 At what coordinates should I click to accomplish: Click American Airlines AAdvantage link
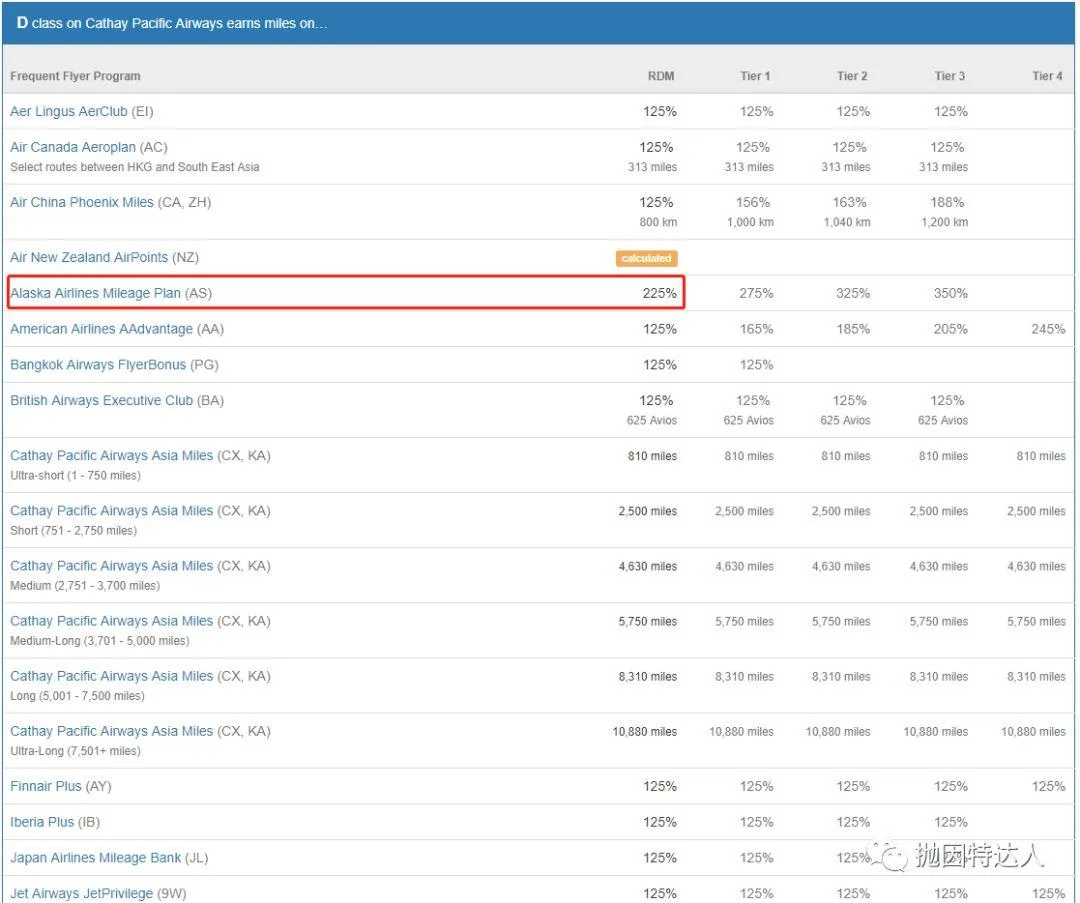coord(101,329)
